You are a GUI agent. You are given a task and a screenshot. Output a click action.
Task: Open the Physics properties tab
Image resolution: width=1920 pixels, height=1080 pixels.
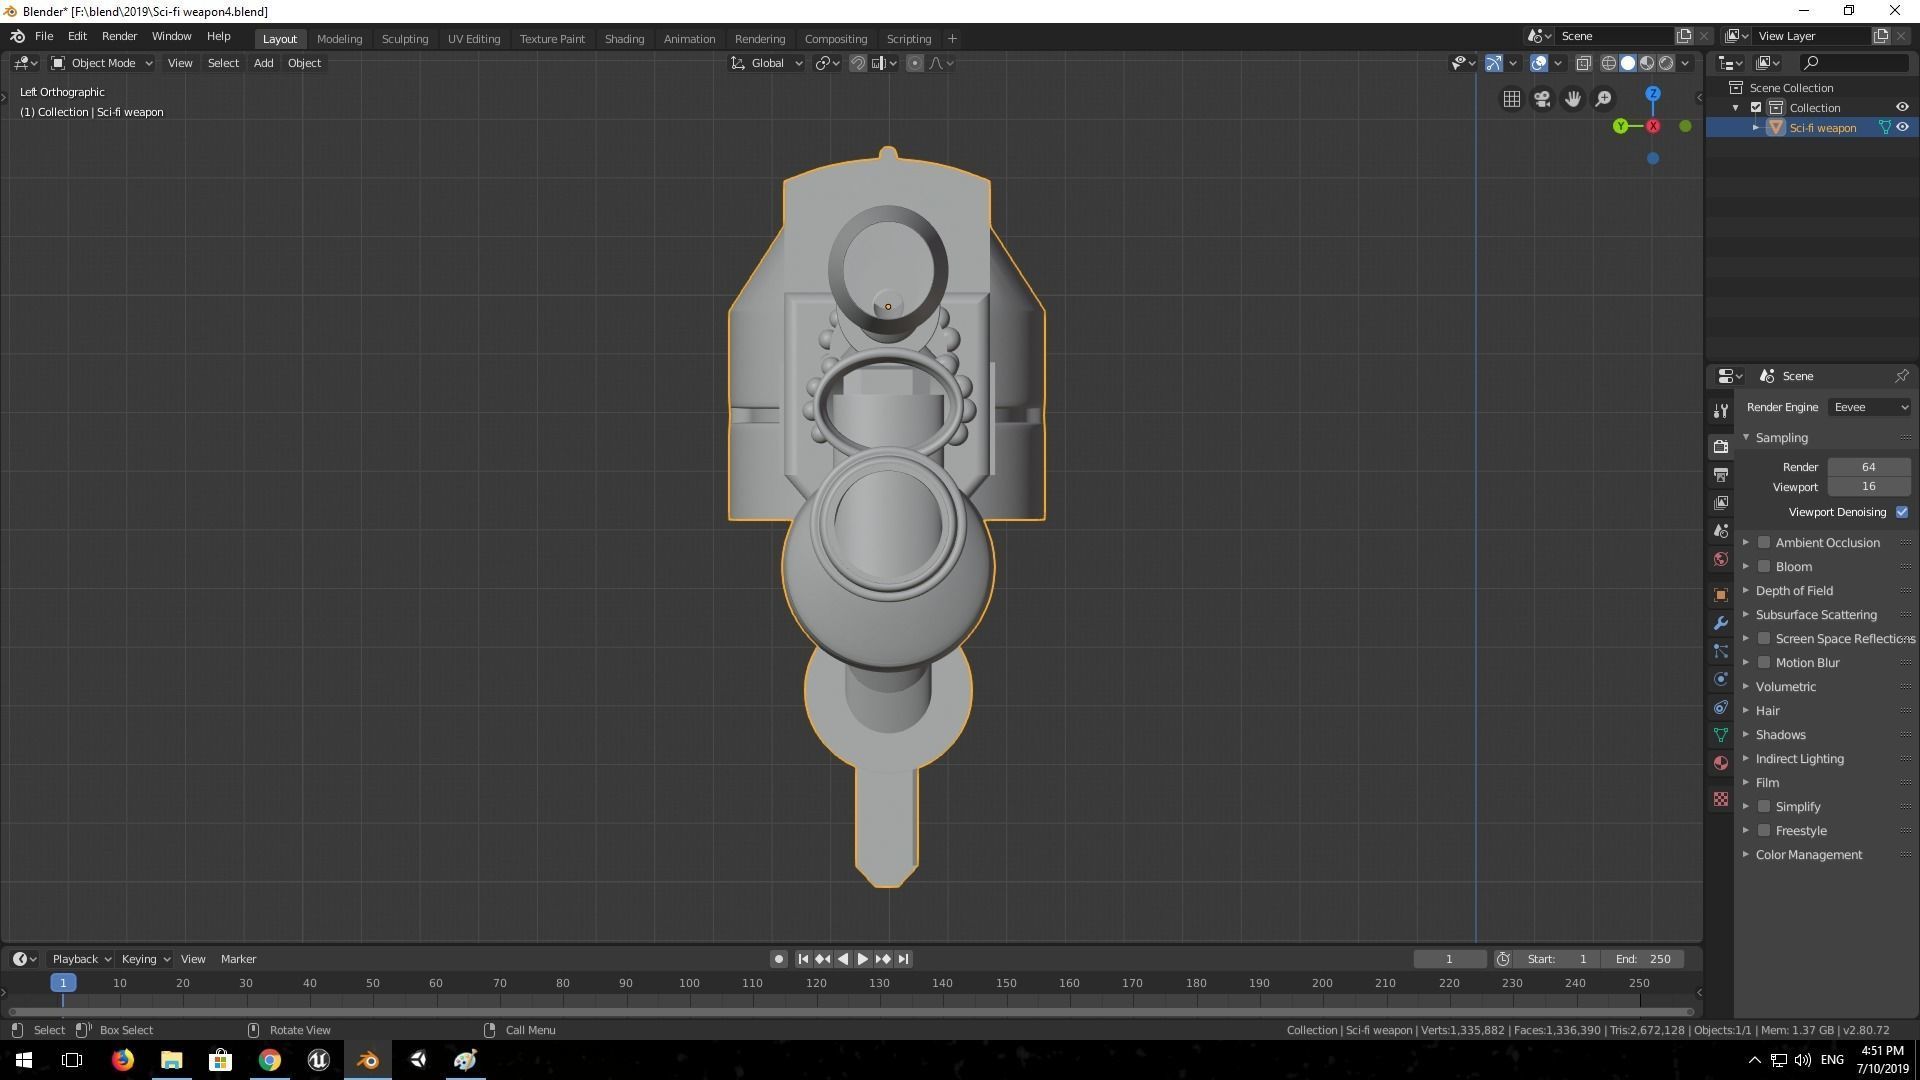tap(1720, 679)
